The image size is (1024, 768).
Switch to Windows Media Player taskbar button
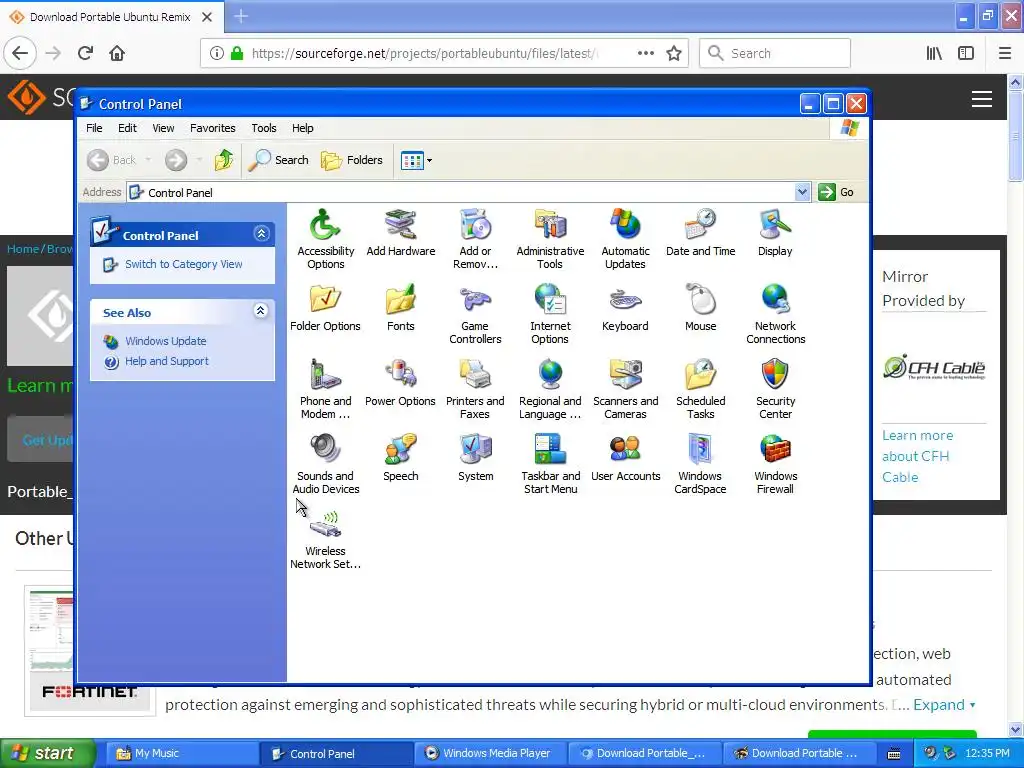pos(490,753)
